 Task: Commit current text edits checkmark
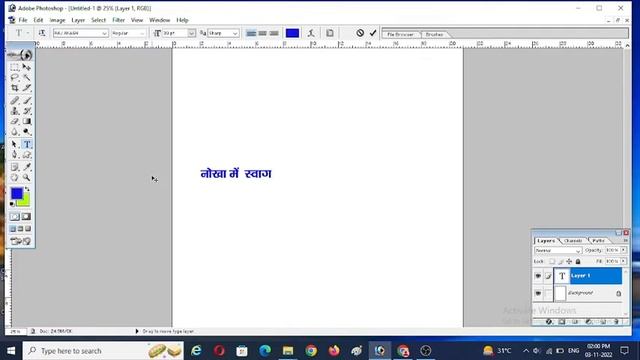coord(373,33)
